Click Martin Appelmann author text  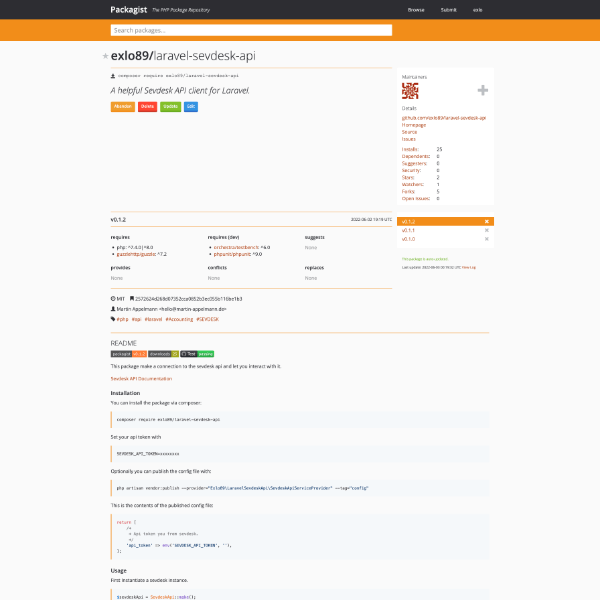point(171,309)
